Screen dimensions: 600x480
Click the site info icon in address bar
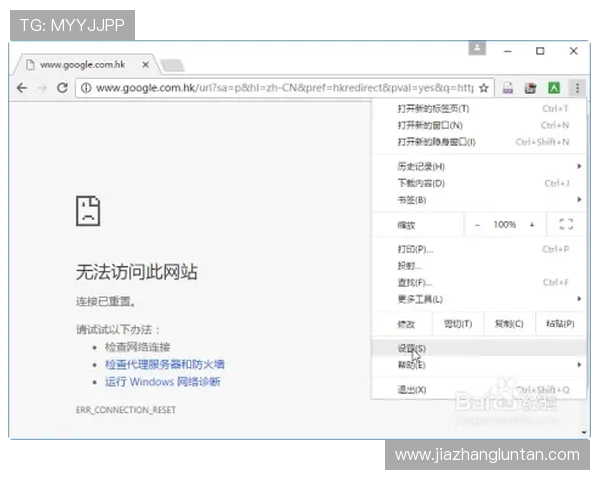(86, 88)
